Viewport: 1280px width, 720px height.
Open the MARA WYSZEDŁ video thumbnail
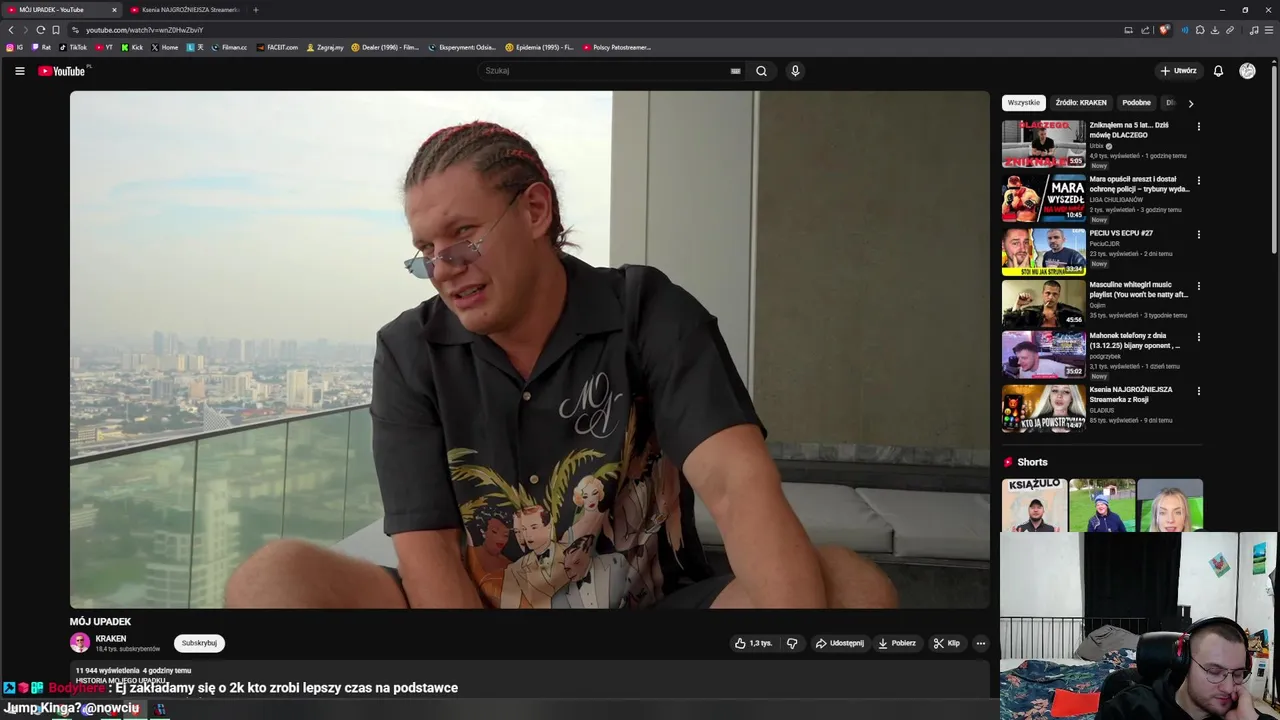[1044, 198]
